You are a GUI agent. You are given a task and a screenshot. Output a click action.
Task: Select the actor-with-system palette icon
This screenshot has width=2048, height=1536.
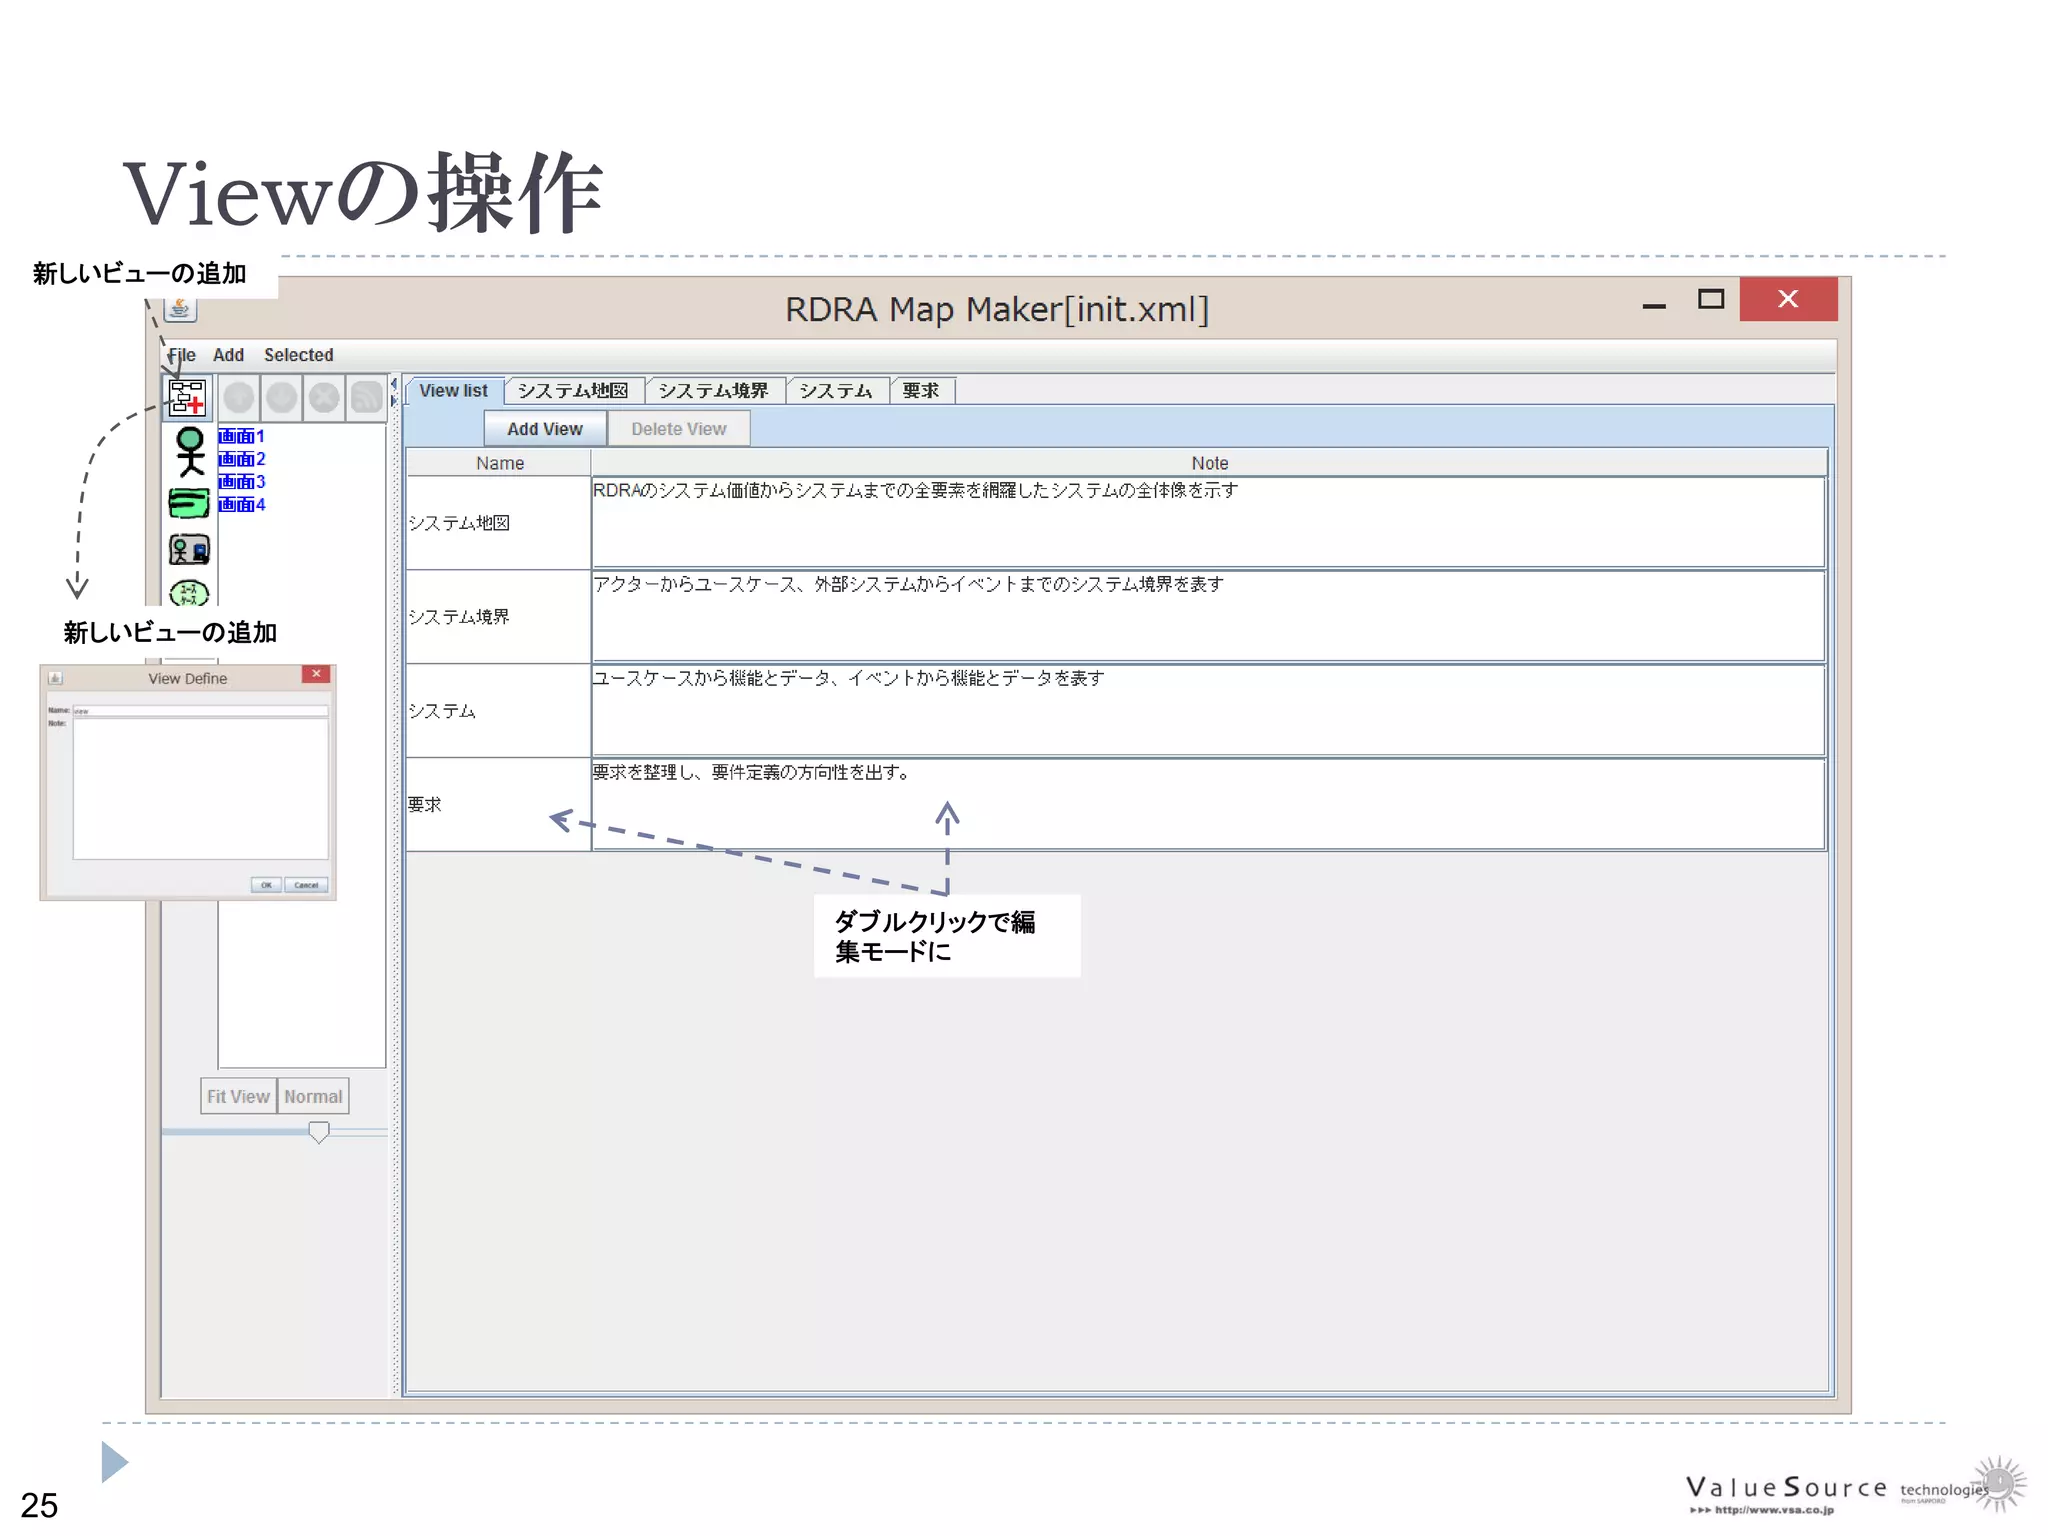189,550
